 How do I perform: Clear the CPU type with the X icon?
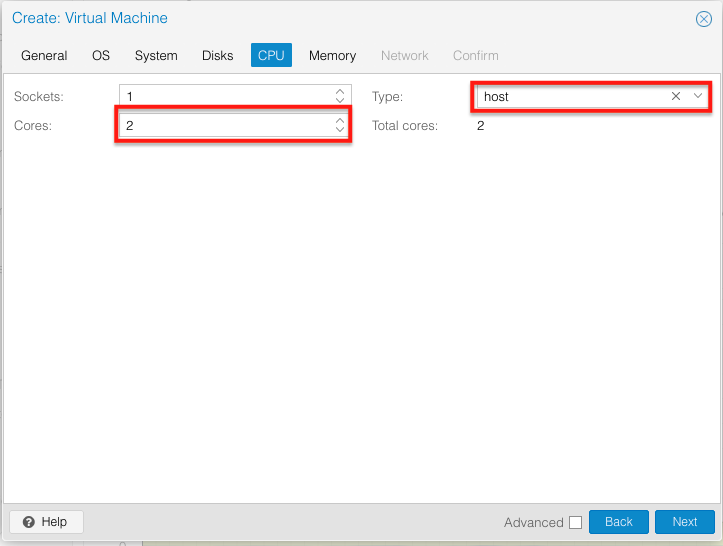coord(676,96)
